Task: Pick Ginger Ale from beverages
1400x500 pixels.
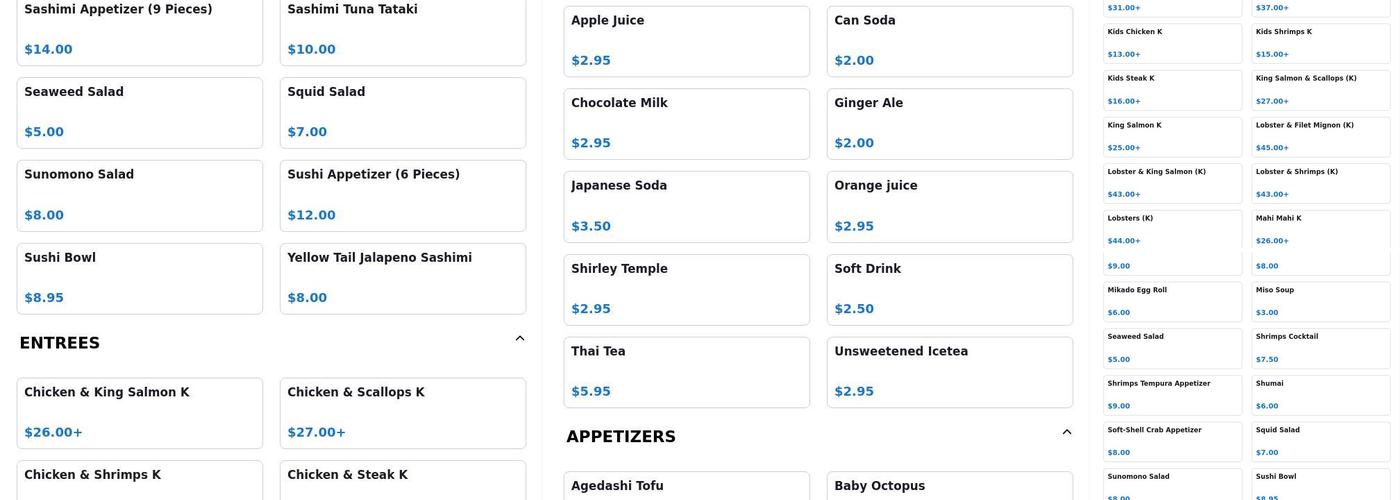Action: pos(949,124)
